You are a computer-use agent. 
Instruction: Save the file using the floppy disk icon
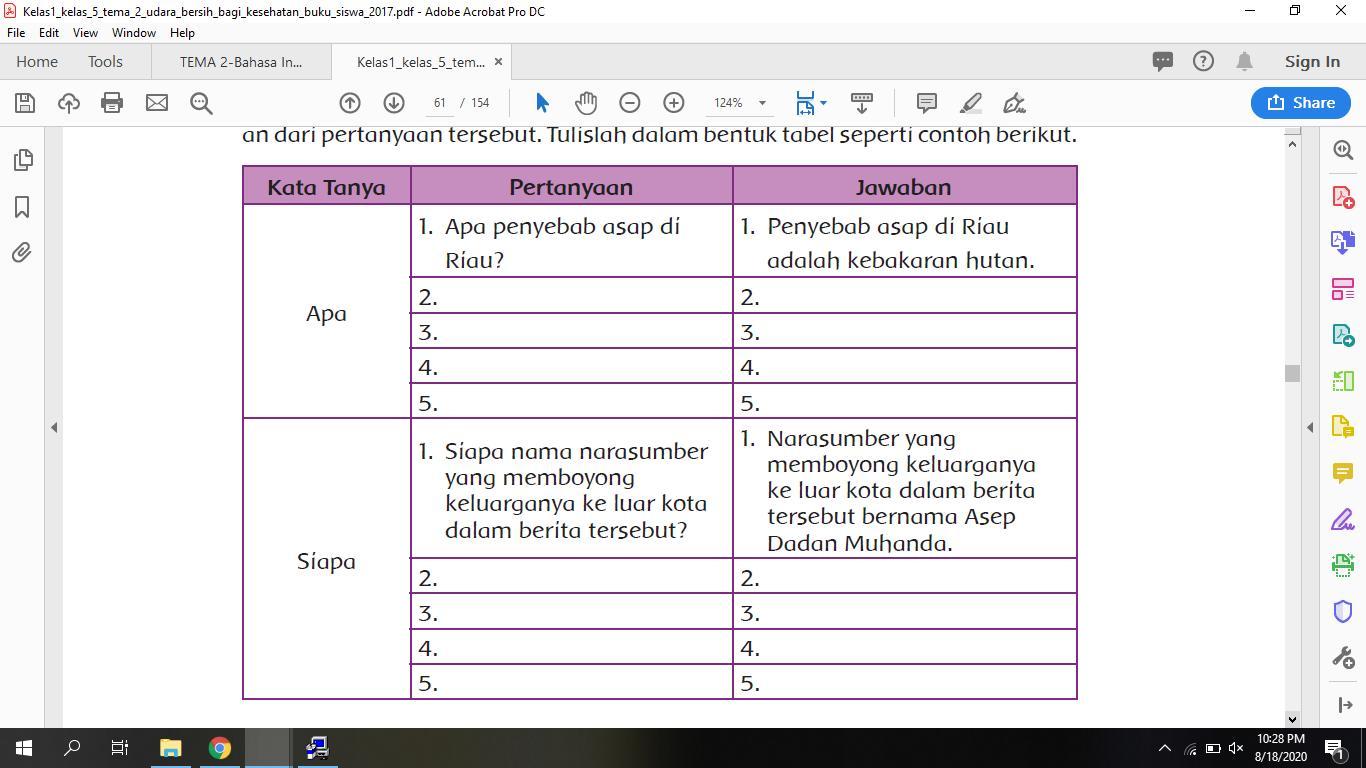pos(25,103)
